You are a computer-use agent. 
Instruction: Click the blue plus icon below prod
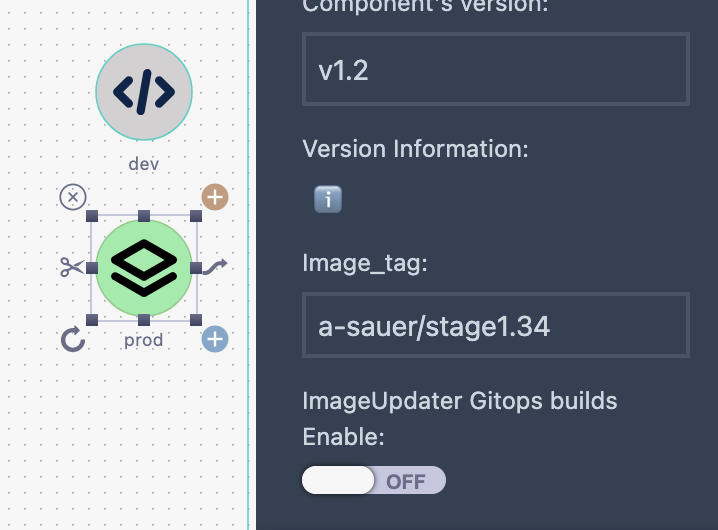[x=215, y=340]
